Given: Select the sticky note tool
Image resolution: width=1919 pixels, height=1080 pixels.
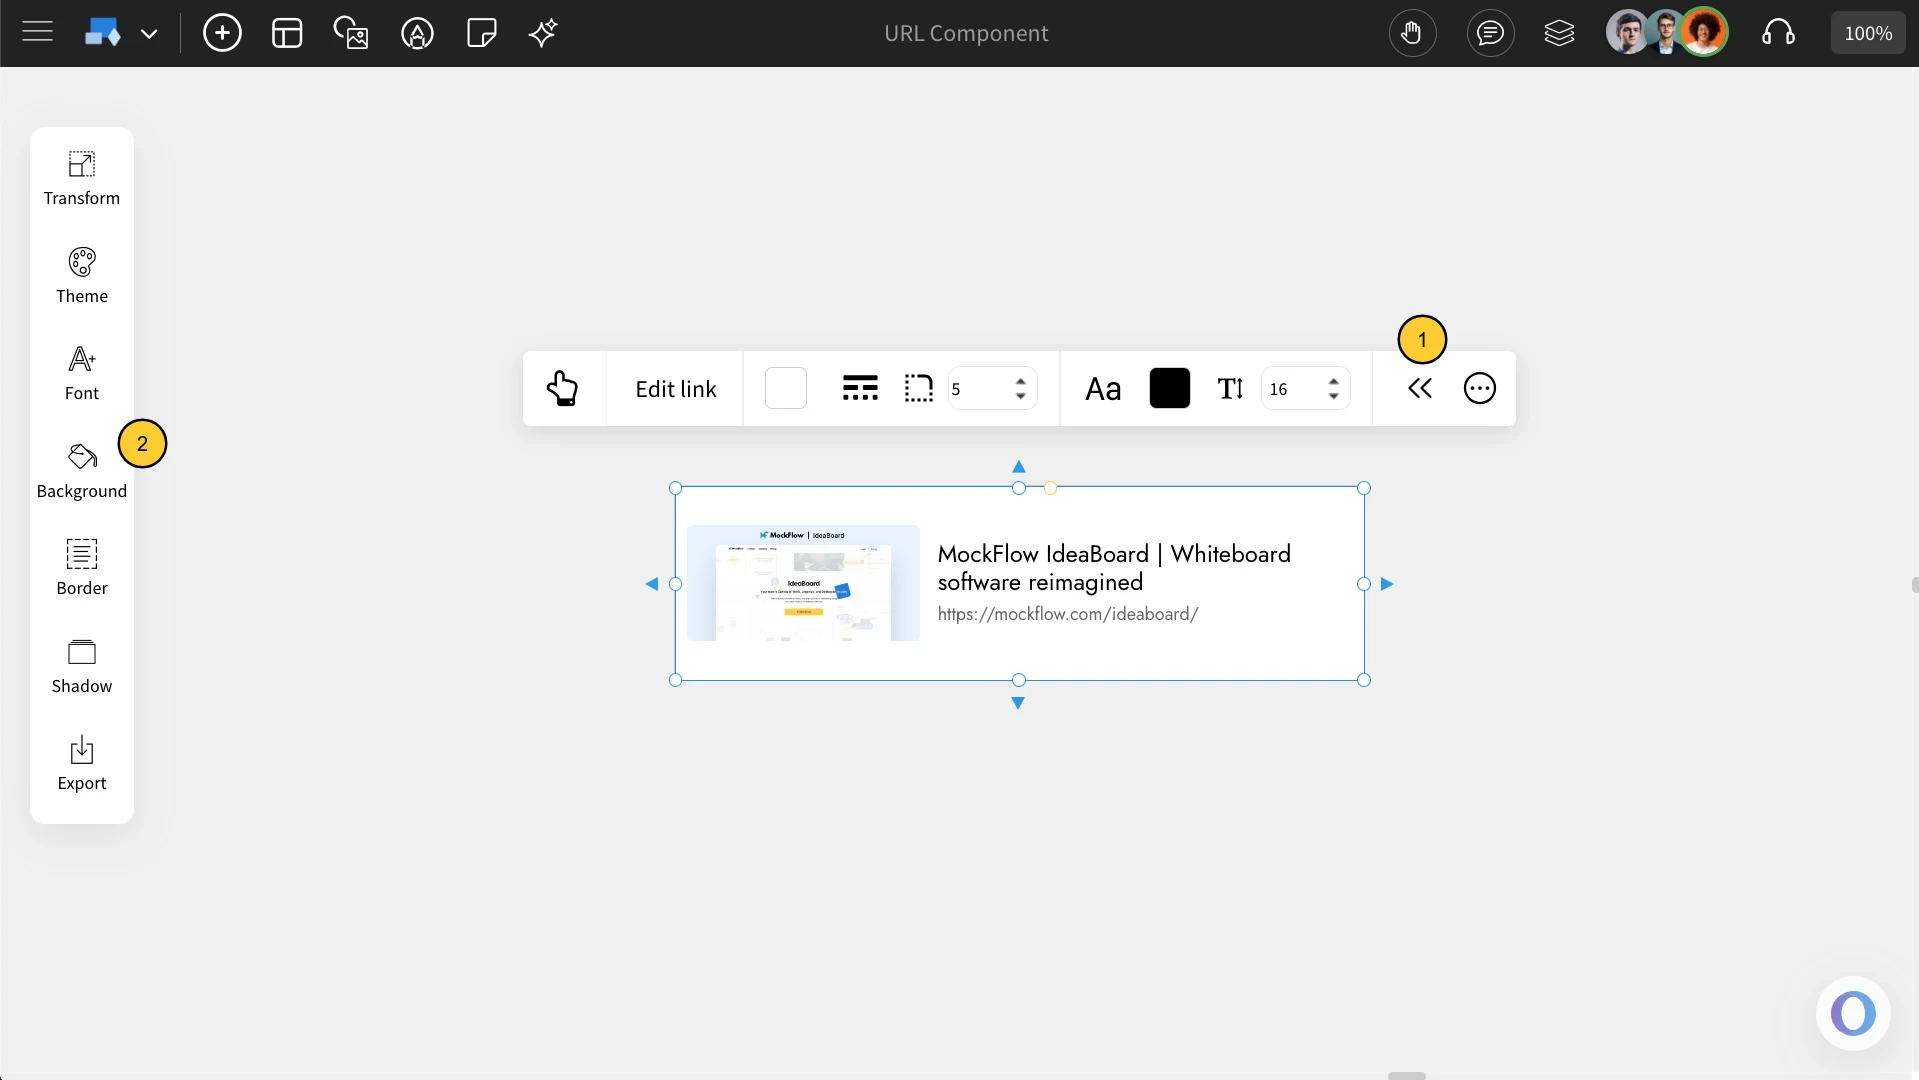Looking at the screenshot, I should tap(481, 33).
